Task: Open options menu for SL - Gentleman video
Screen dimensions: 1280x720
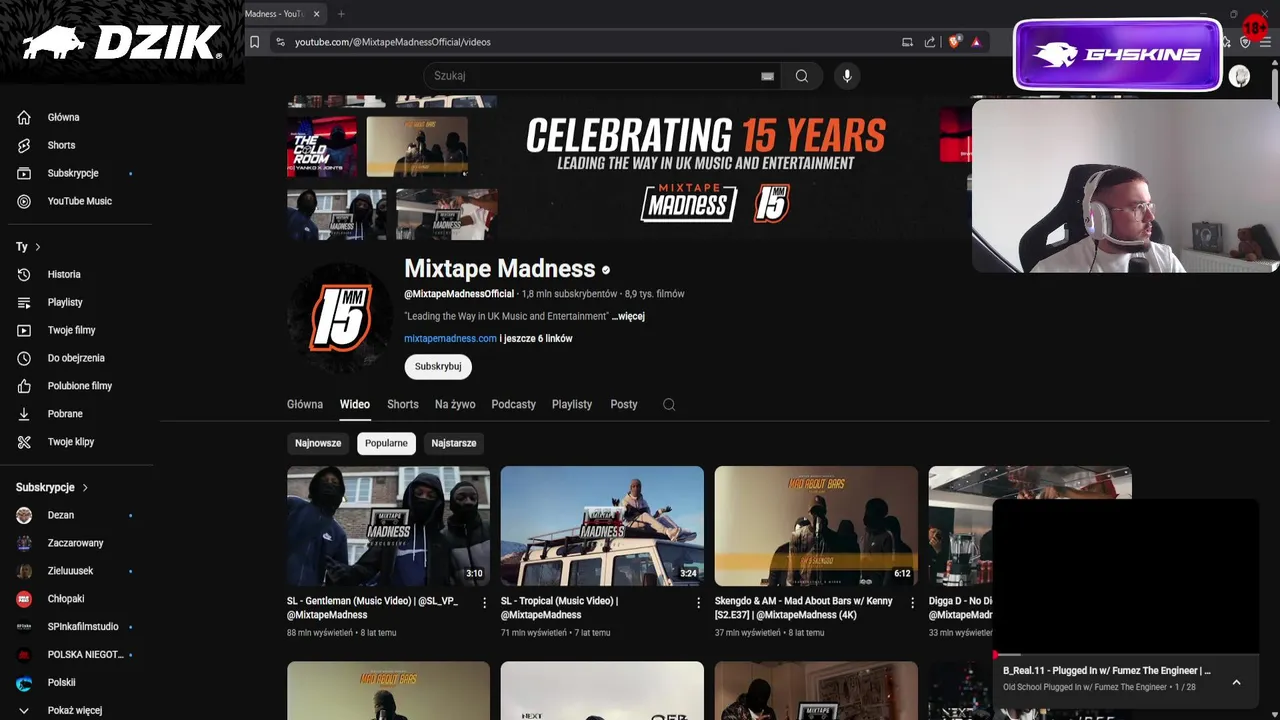Action: coord(485,602)
